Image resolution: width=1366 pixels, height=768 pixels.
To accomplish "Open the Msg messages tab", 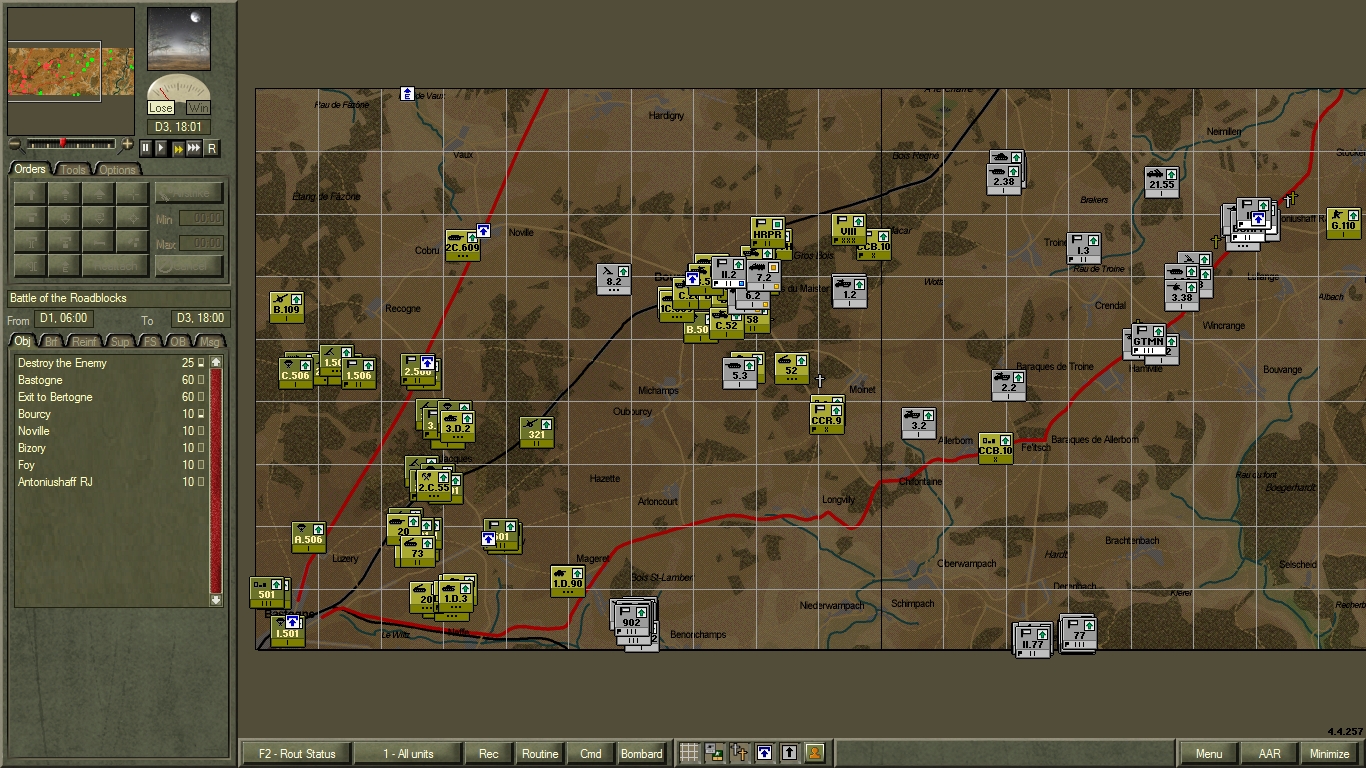I will (210, 342).
